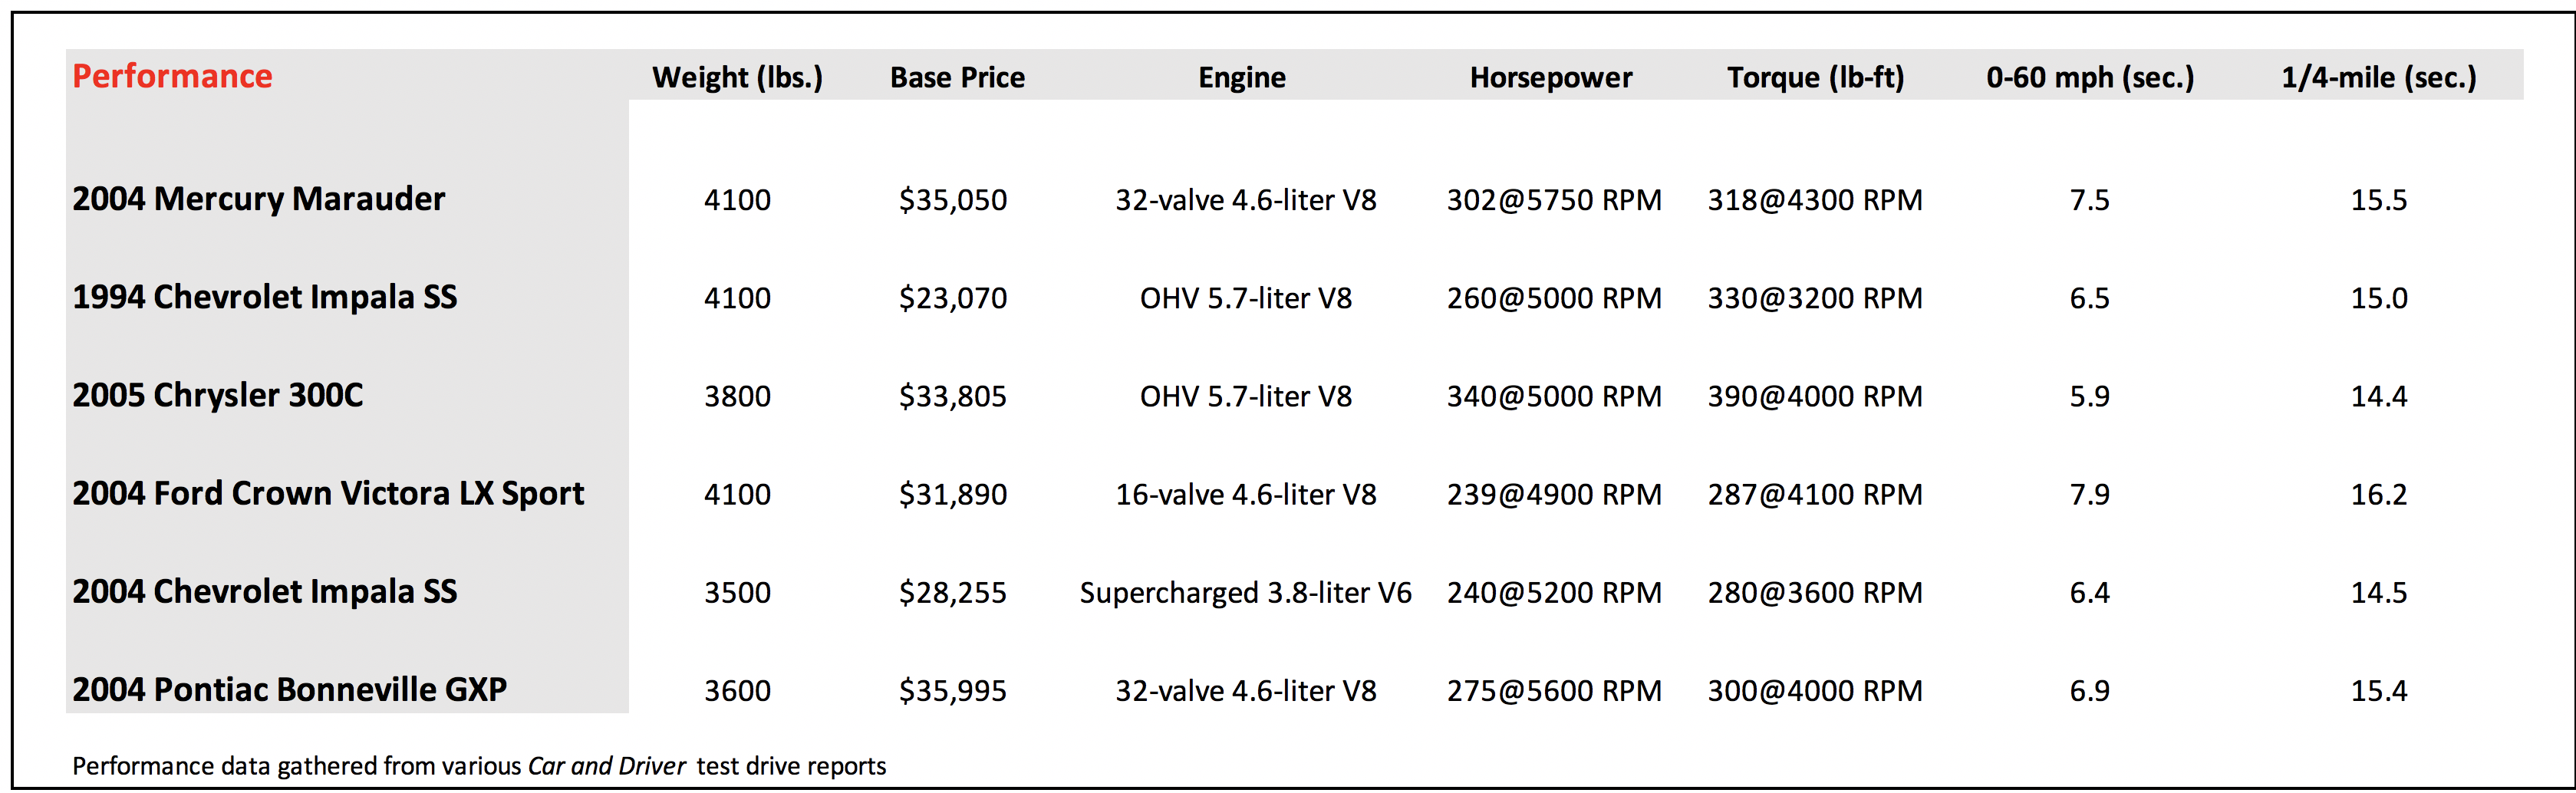Screen dimensions: 2576x793
Task: Click the Supercharged 3.8-liter V6 engine cell
Action: 1245,593
